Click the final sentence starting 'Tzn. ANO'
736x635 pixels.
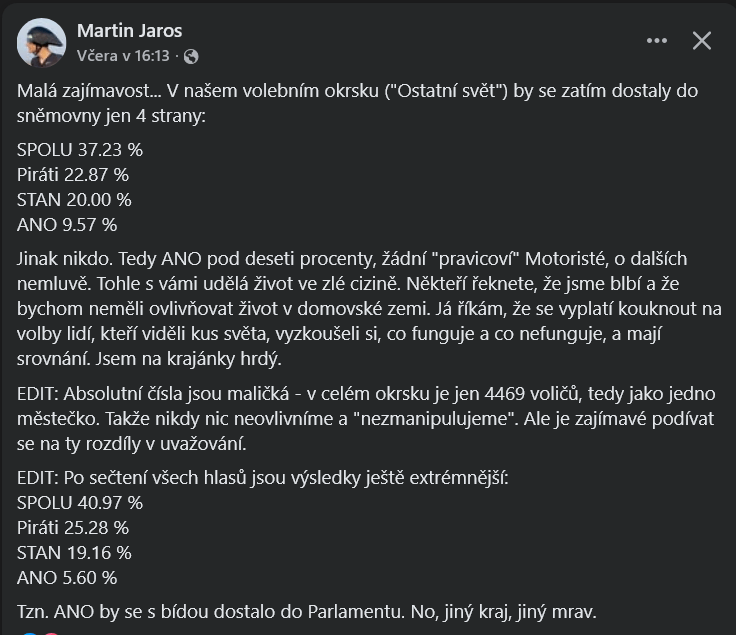coord(320,612)
